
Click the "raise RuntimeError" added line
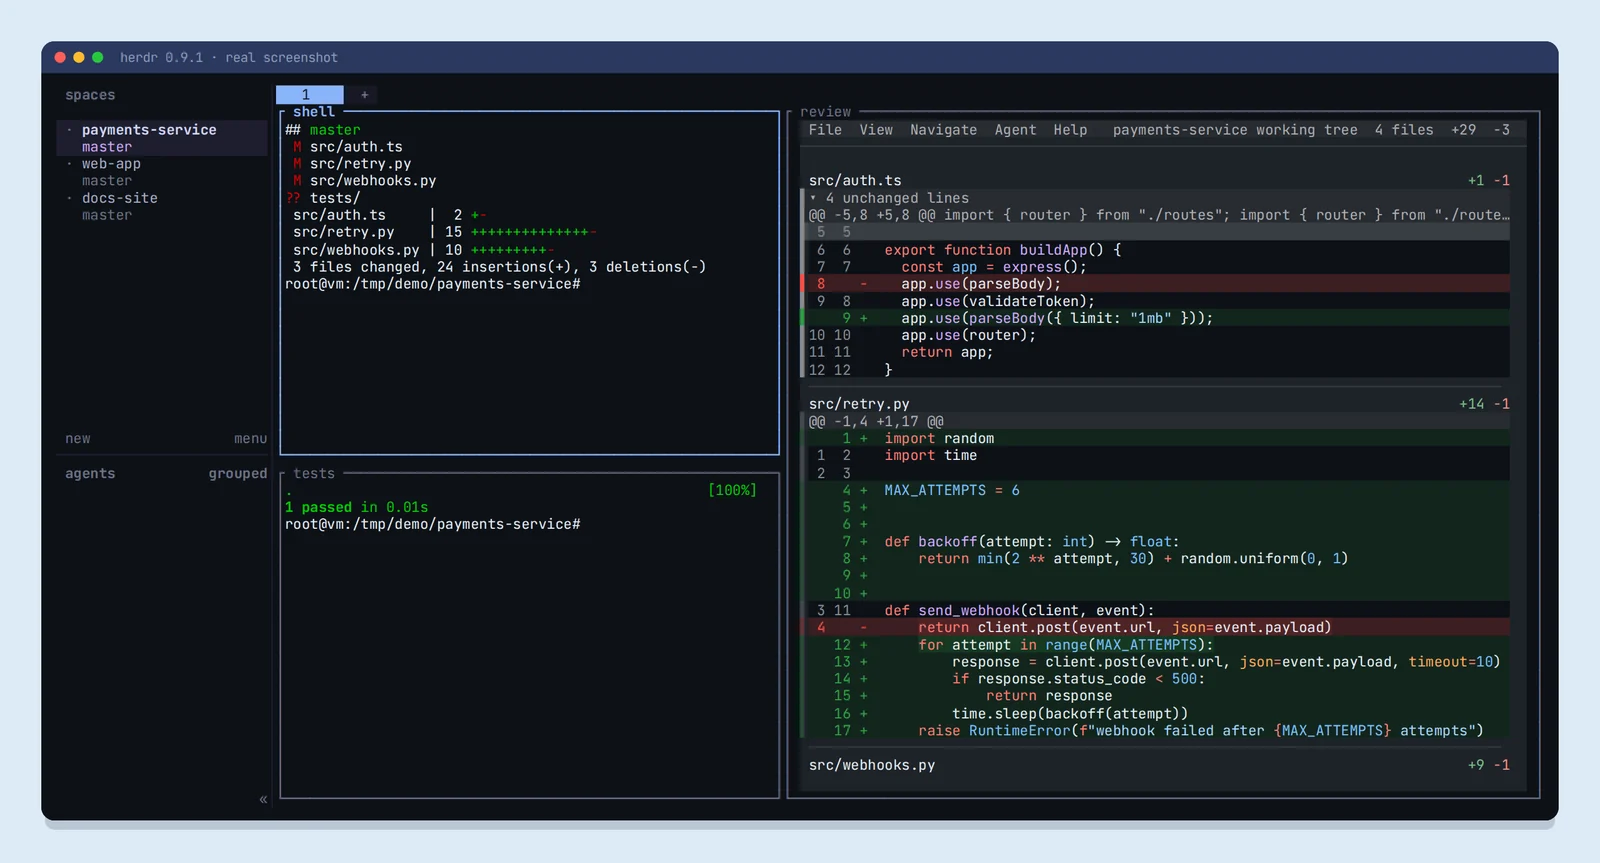point(1155,731)
